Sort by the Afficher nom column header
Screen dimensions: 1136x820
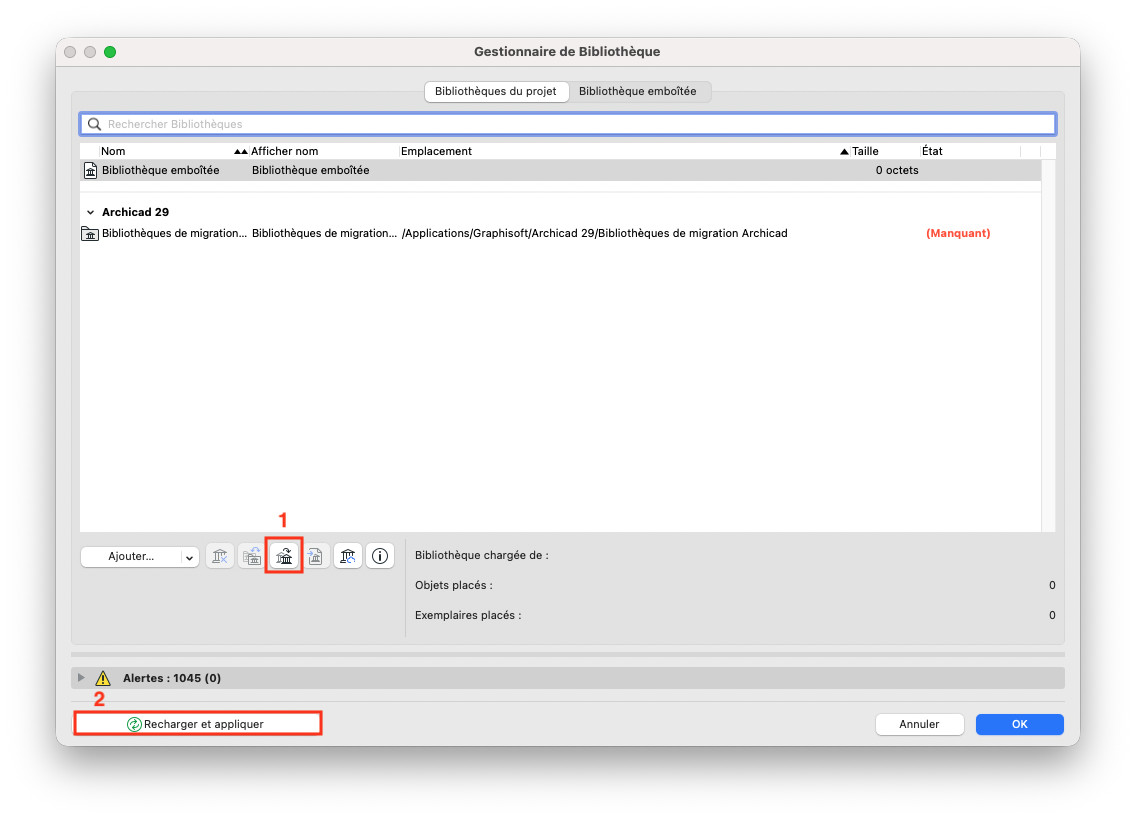(x=285, y=151)
